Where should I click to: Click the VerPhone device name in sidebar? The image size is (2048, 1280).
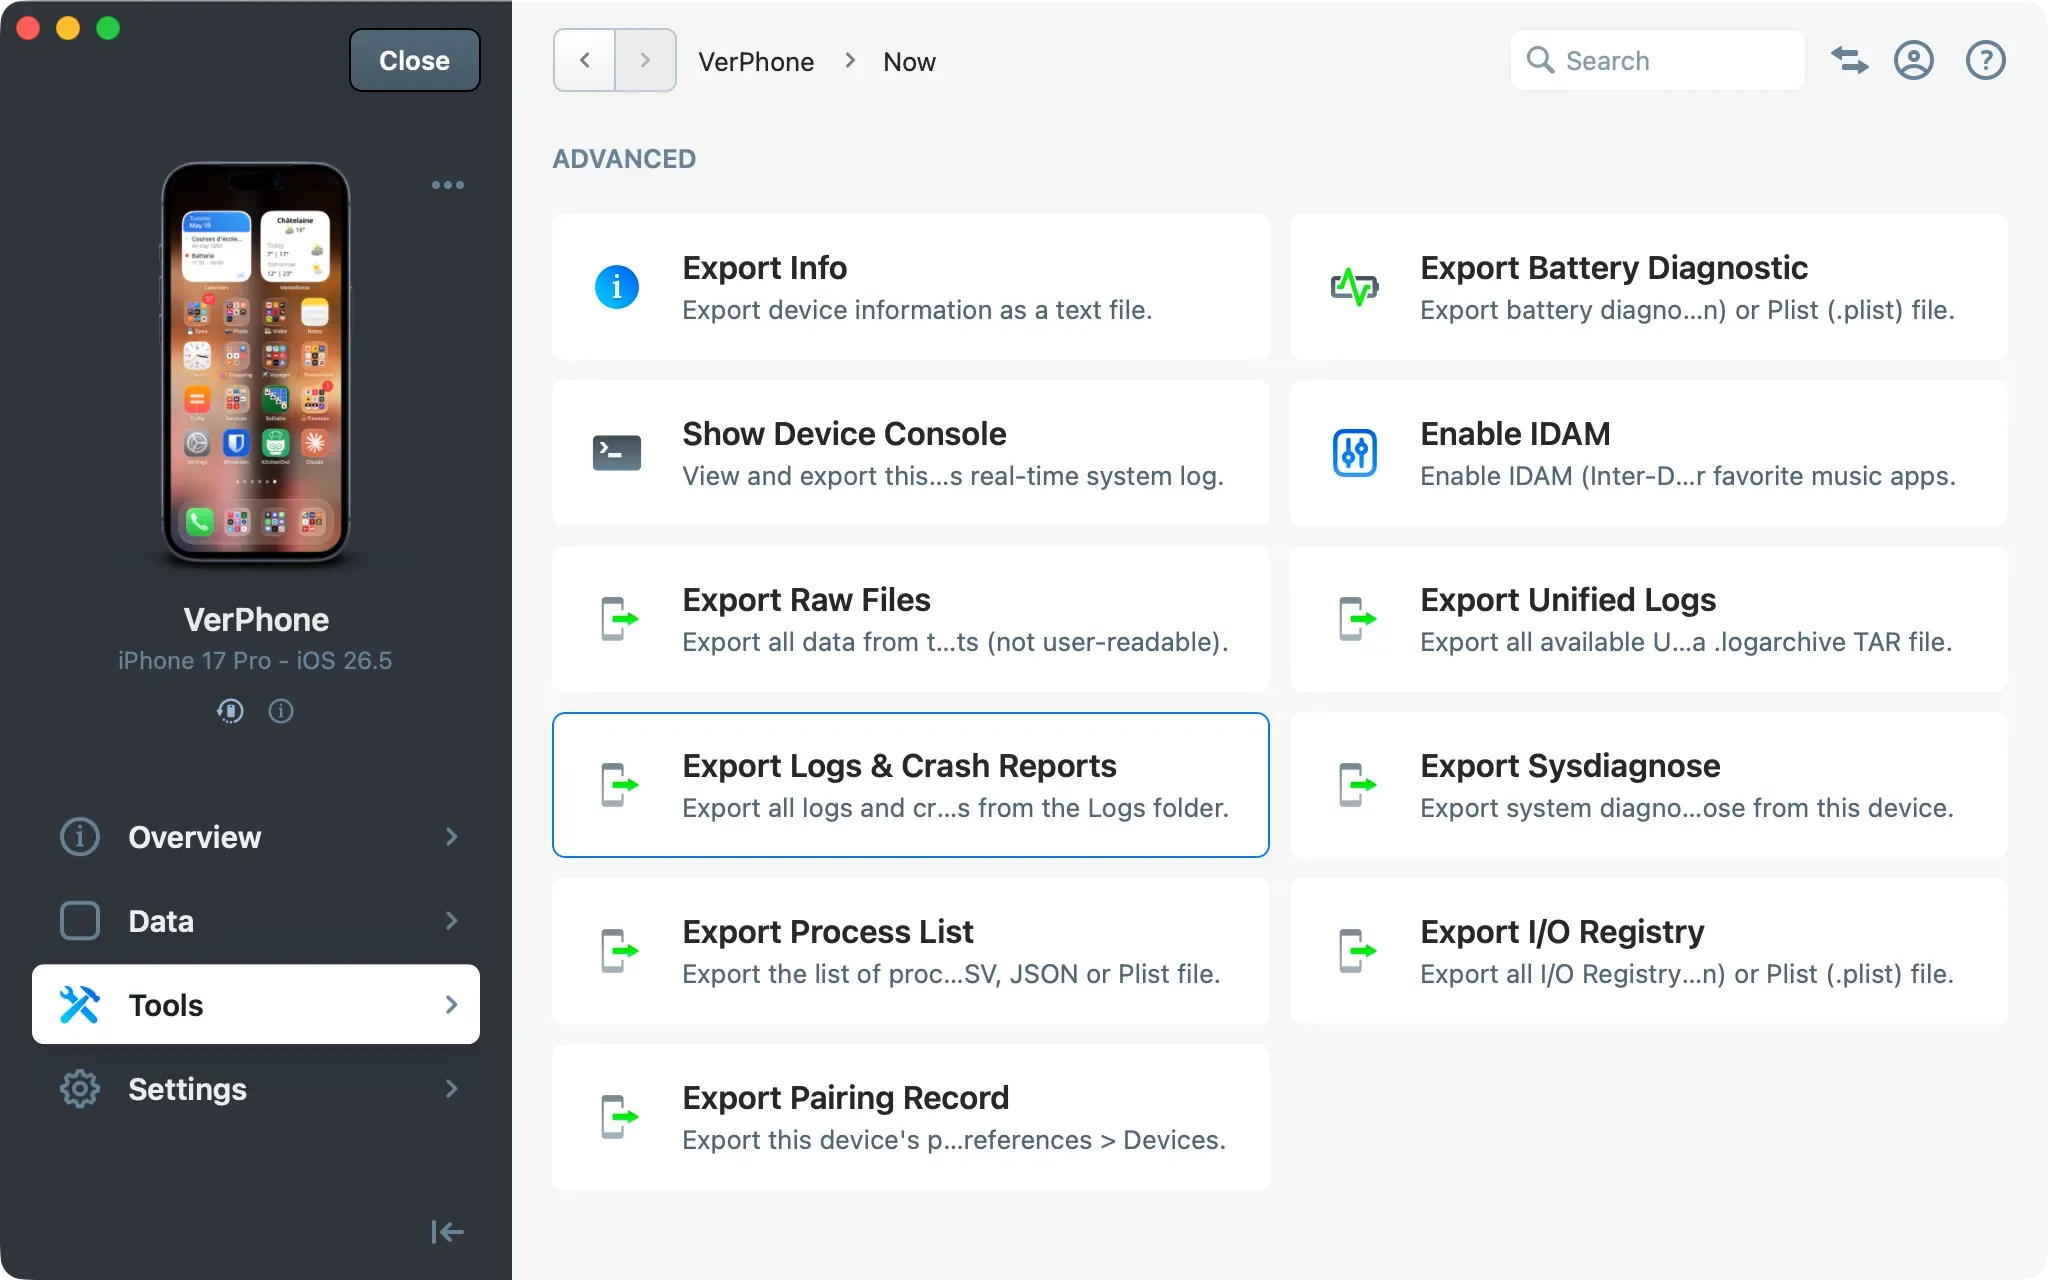(256, 620)
